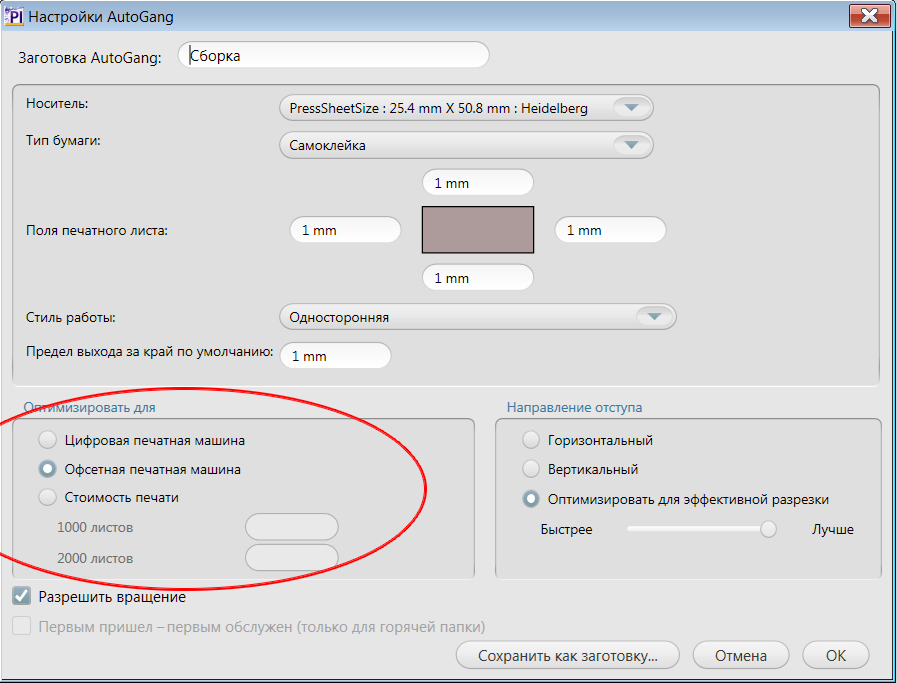The image size is (897, 683).
Task: Click the 1000 листов cost field
Action: pyautogui.click(x=292, y=527)
